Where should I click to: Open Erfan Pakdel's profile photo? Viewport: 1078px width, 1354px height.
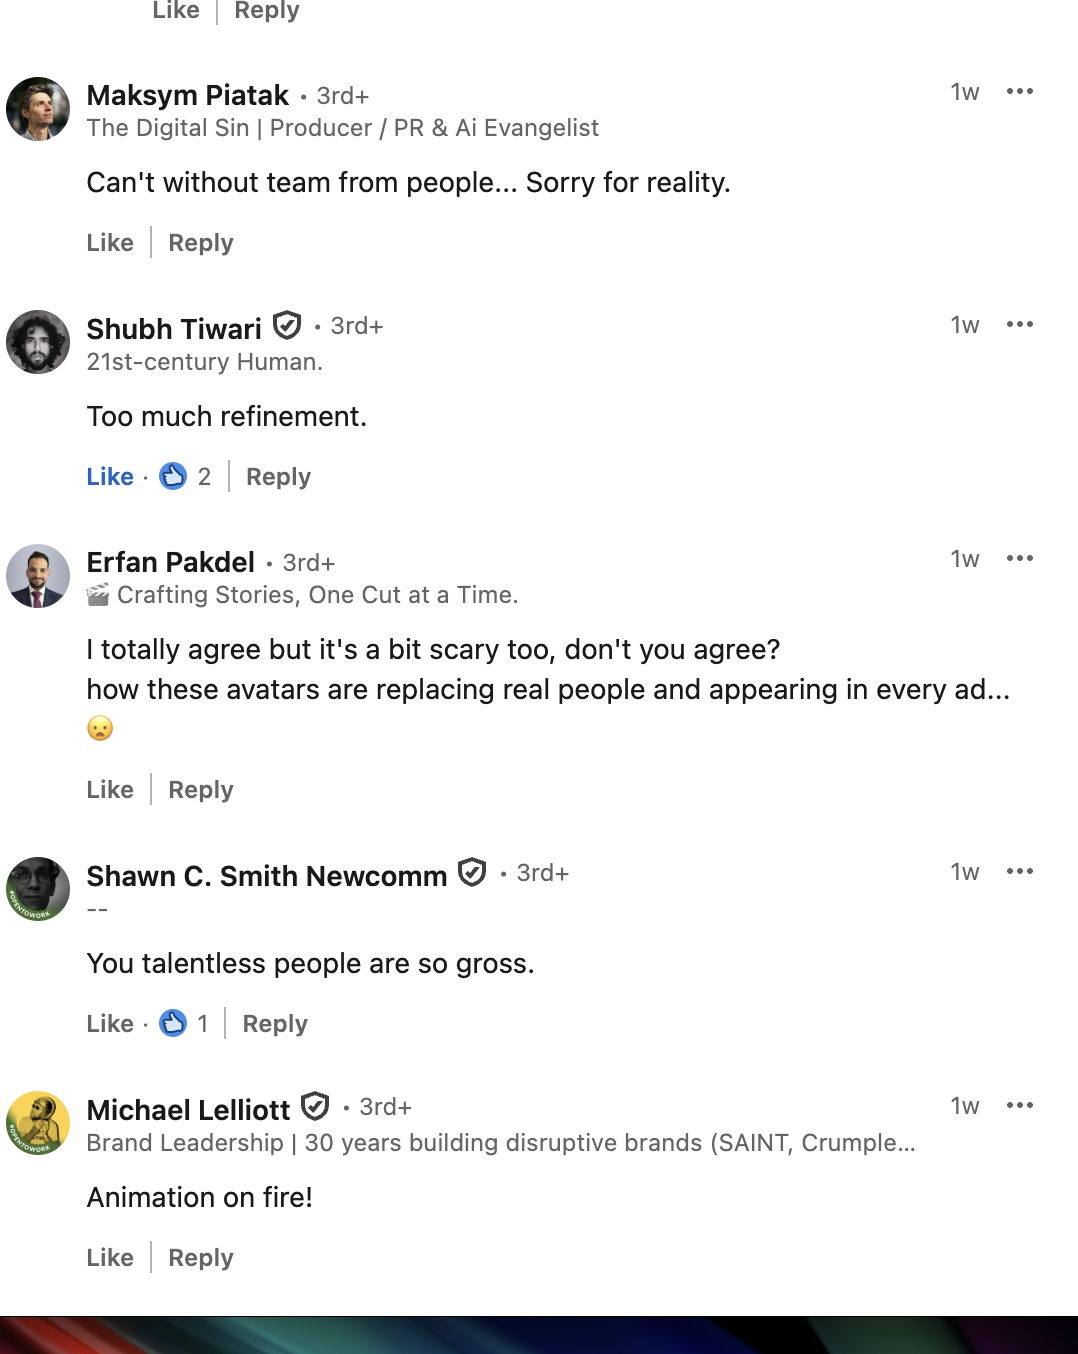38,576
